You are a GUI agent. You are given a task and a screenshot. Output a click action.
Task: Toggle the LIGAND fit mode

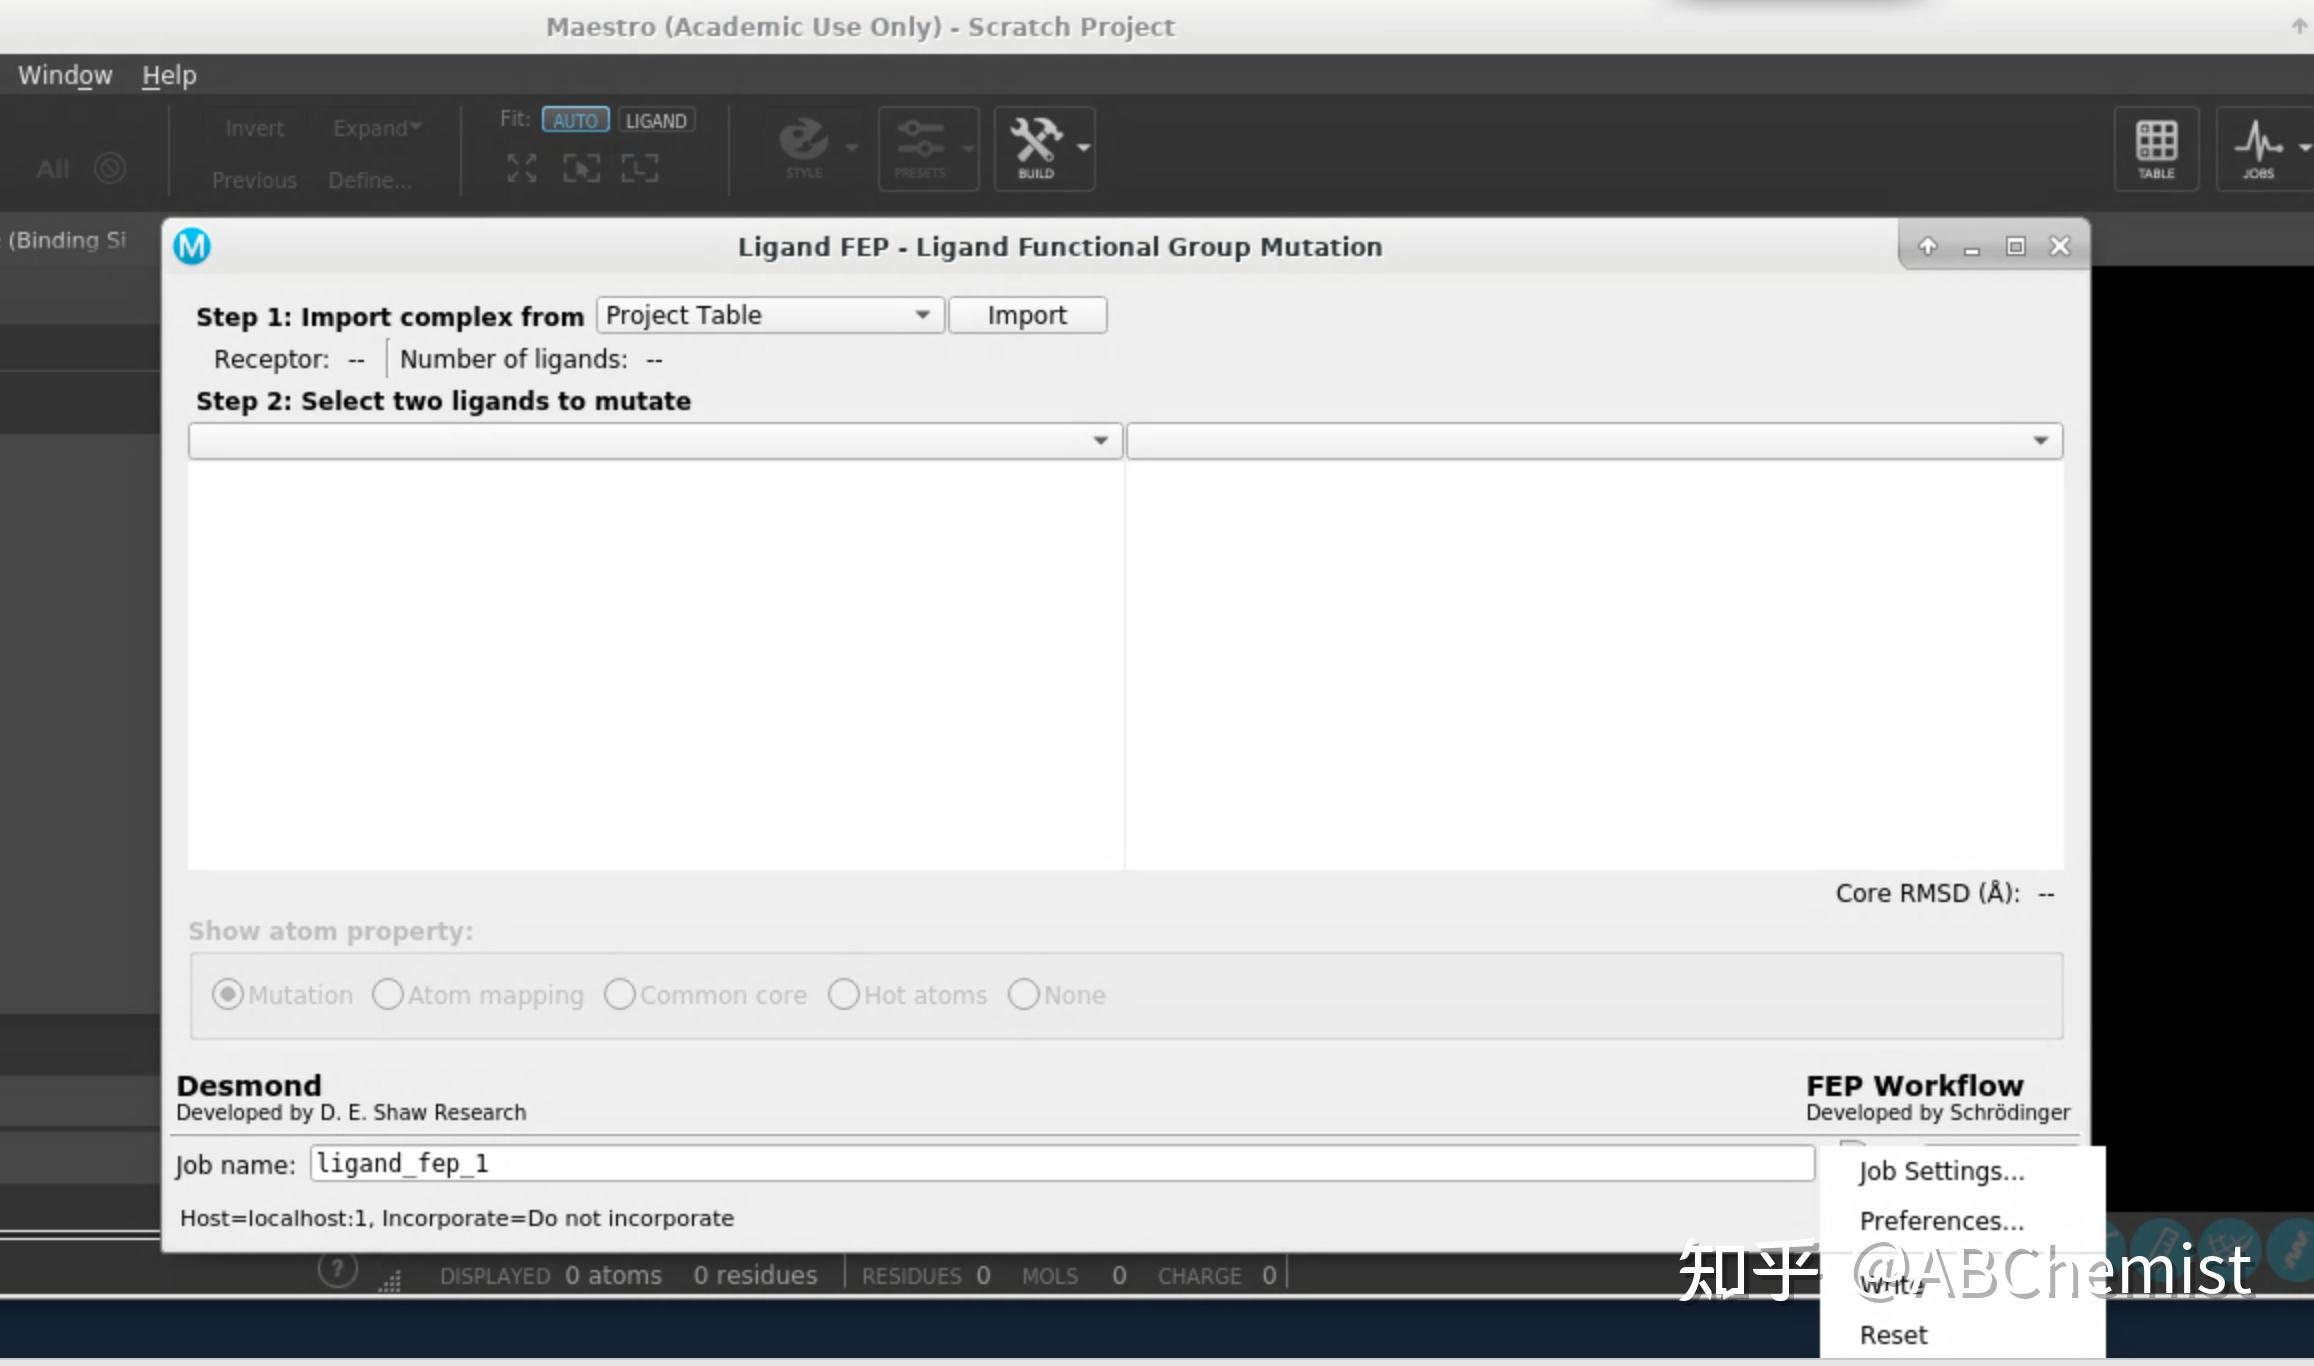(656, 120)
